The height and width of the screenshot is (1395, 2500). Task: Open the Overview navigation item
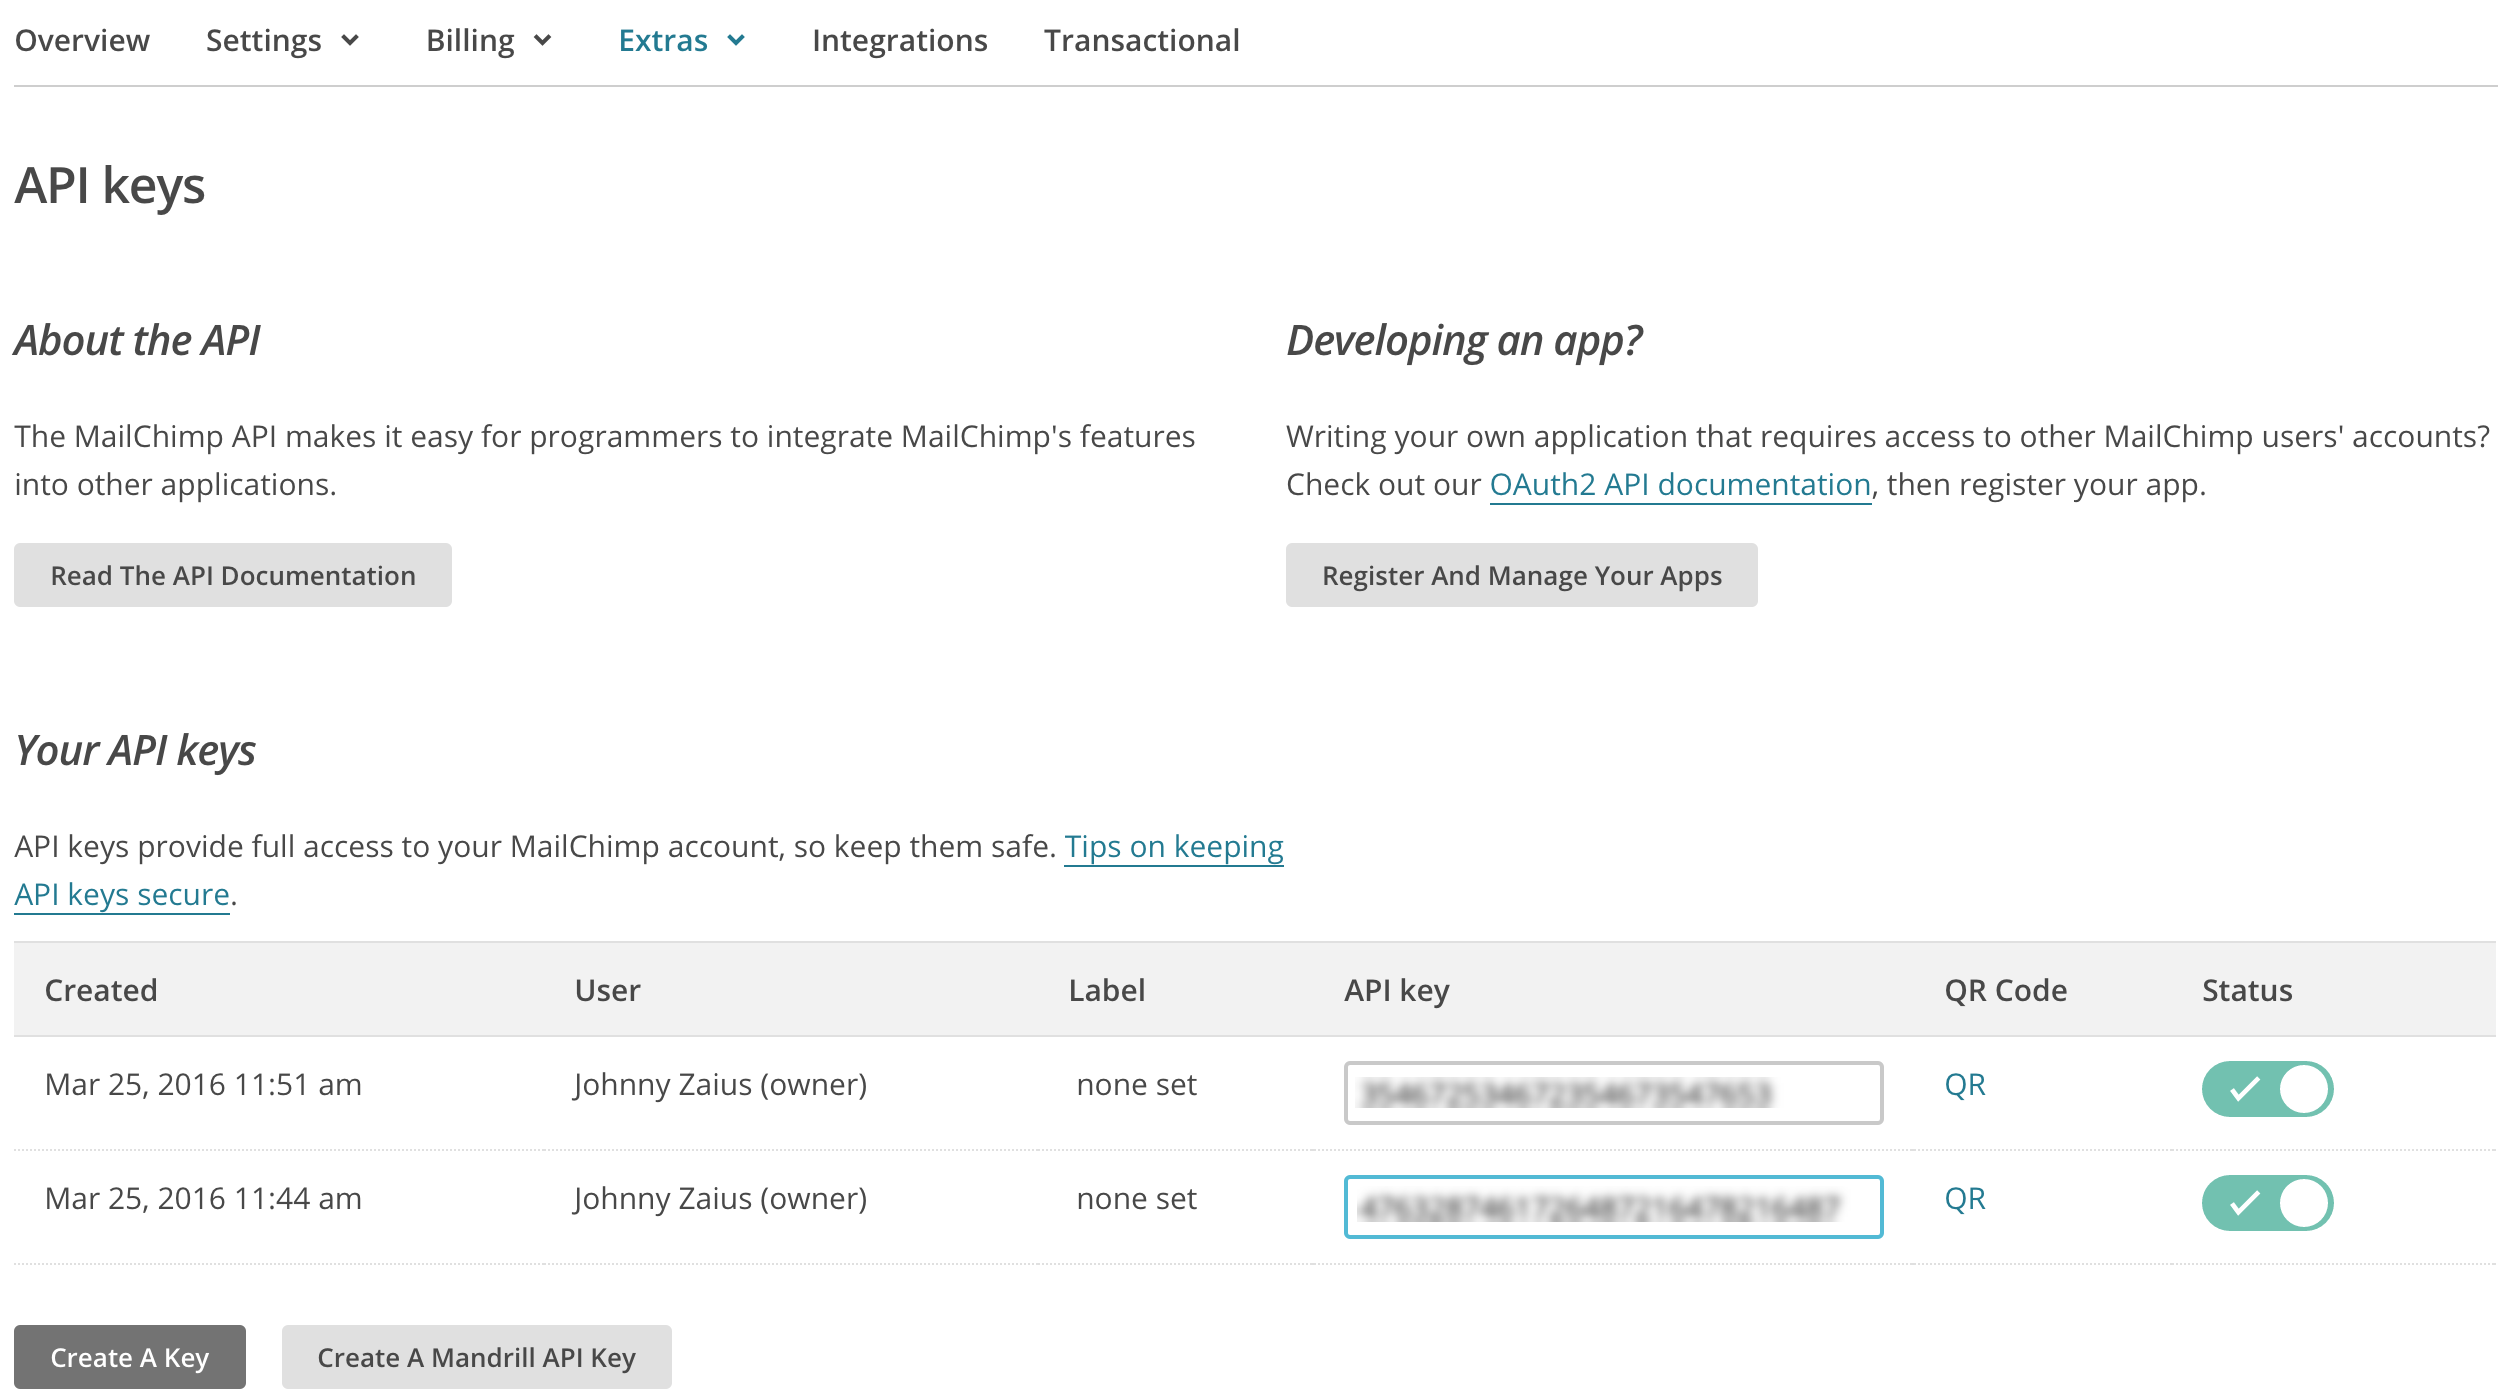click(83, 40)
